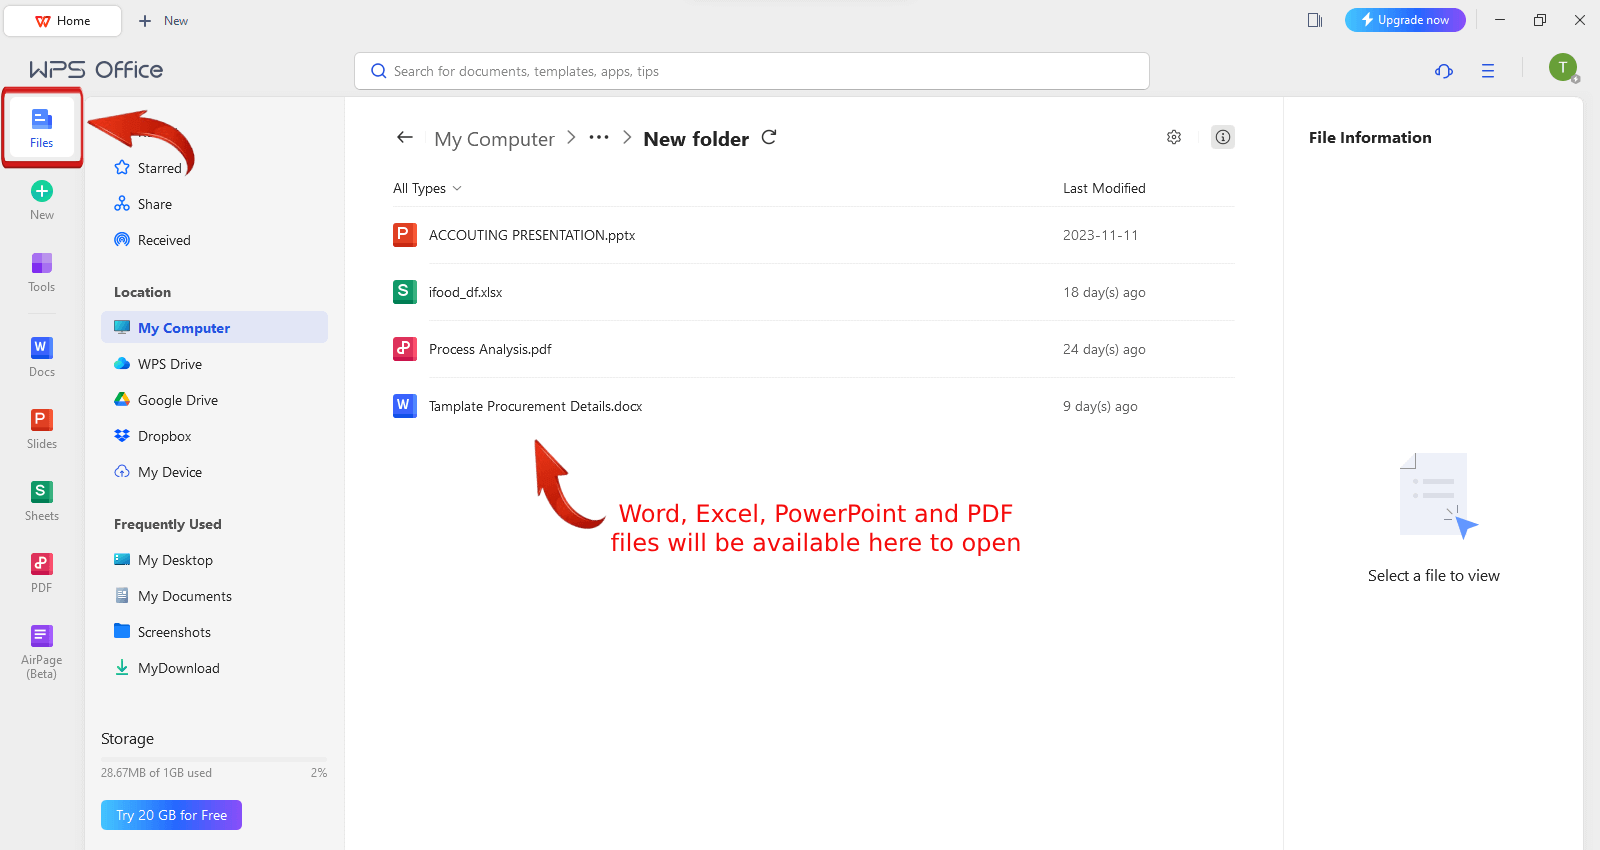This screenshot has width=1600, height=850.
Task: Toggle the File Information panel icon
Action: click(1223, 137)
